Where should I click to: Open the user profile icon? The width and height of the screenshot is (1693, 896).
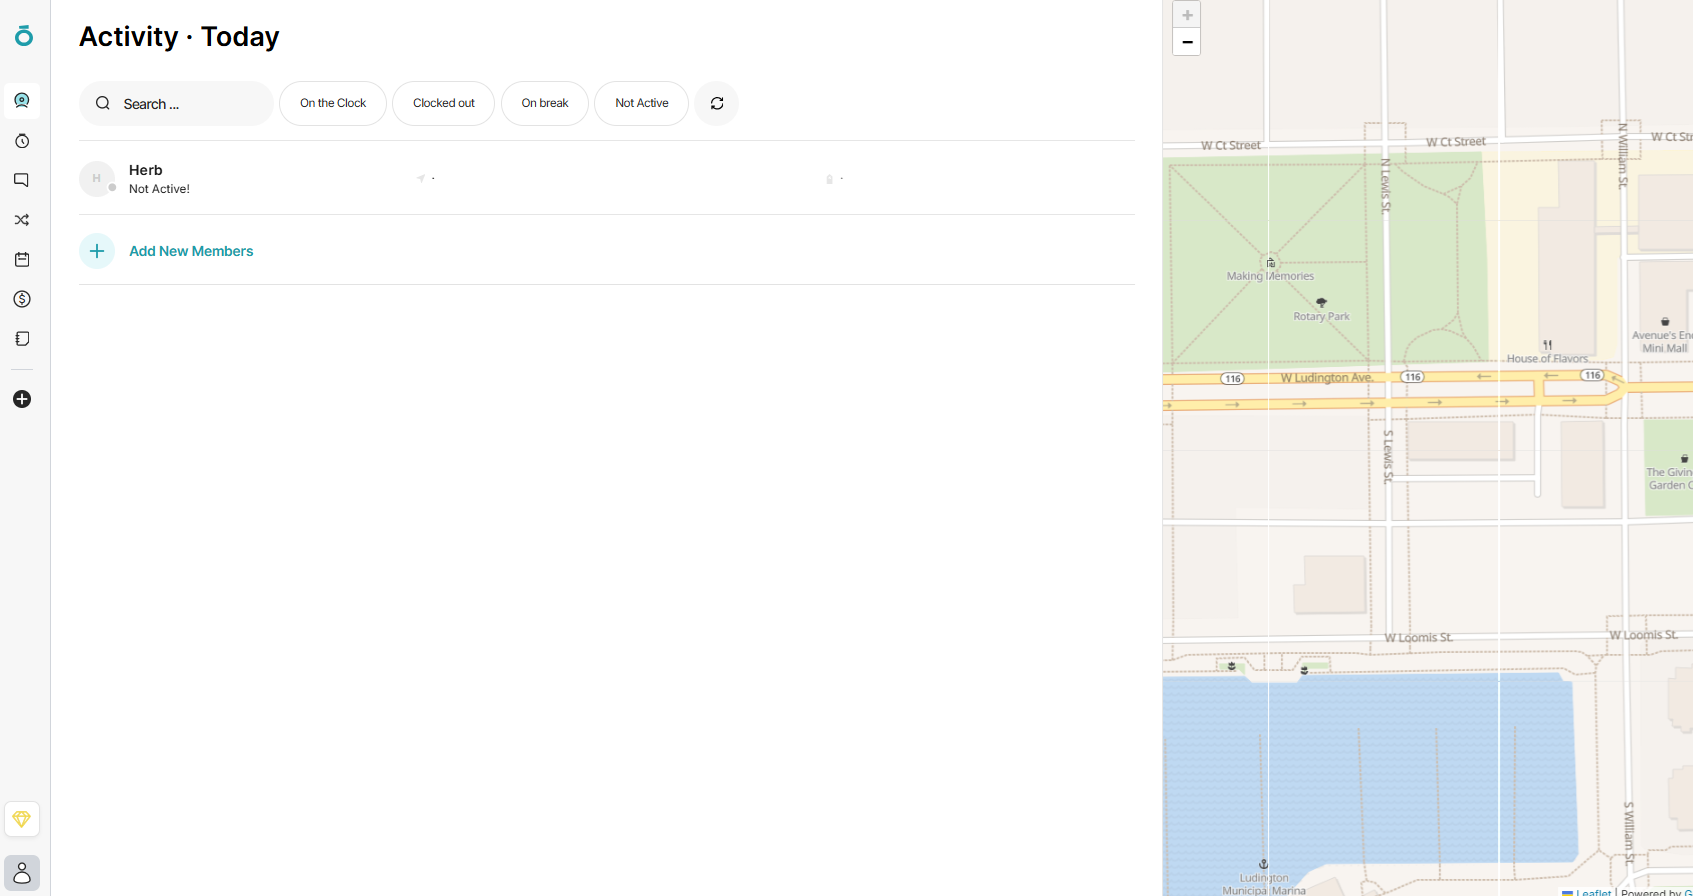tap(22, 873)
